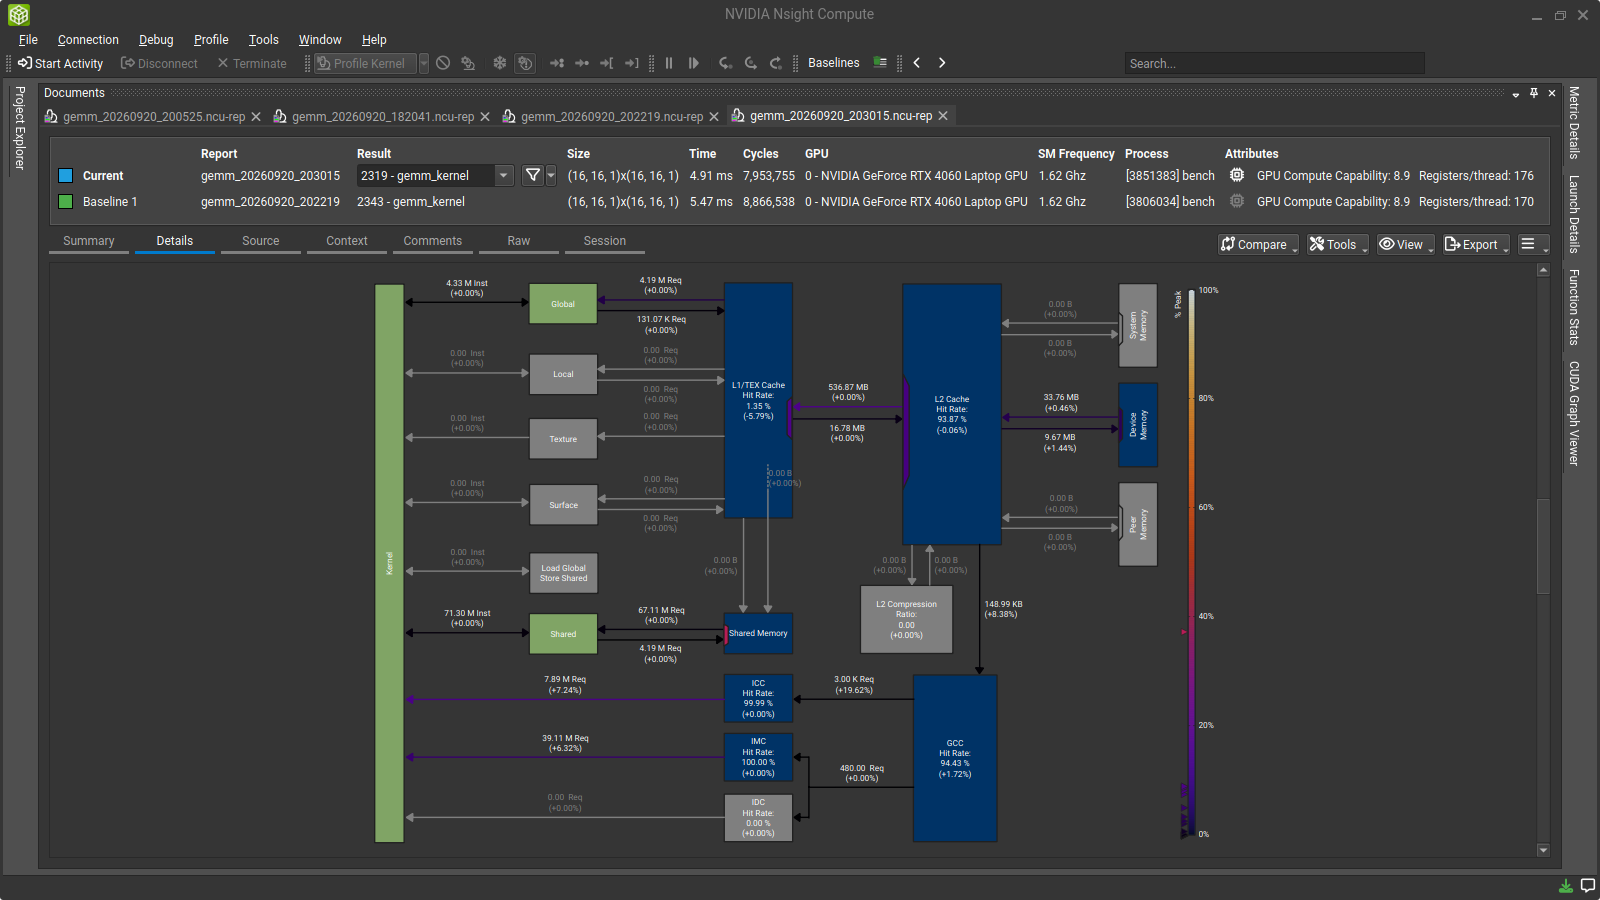
Task: Click the green Baseline 1 color swatch
Action: point(66,202)
